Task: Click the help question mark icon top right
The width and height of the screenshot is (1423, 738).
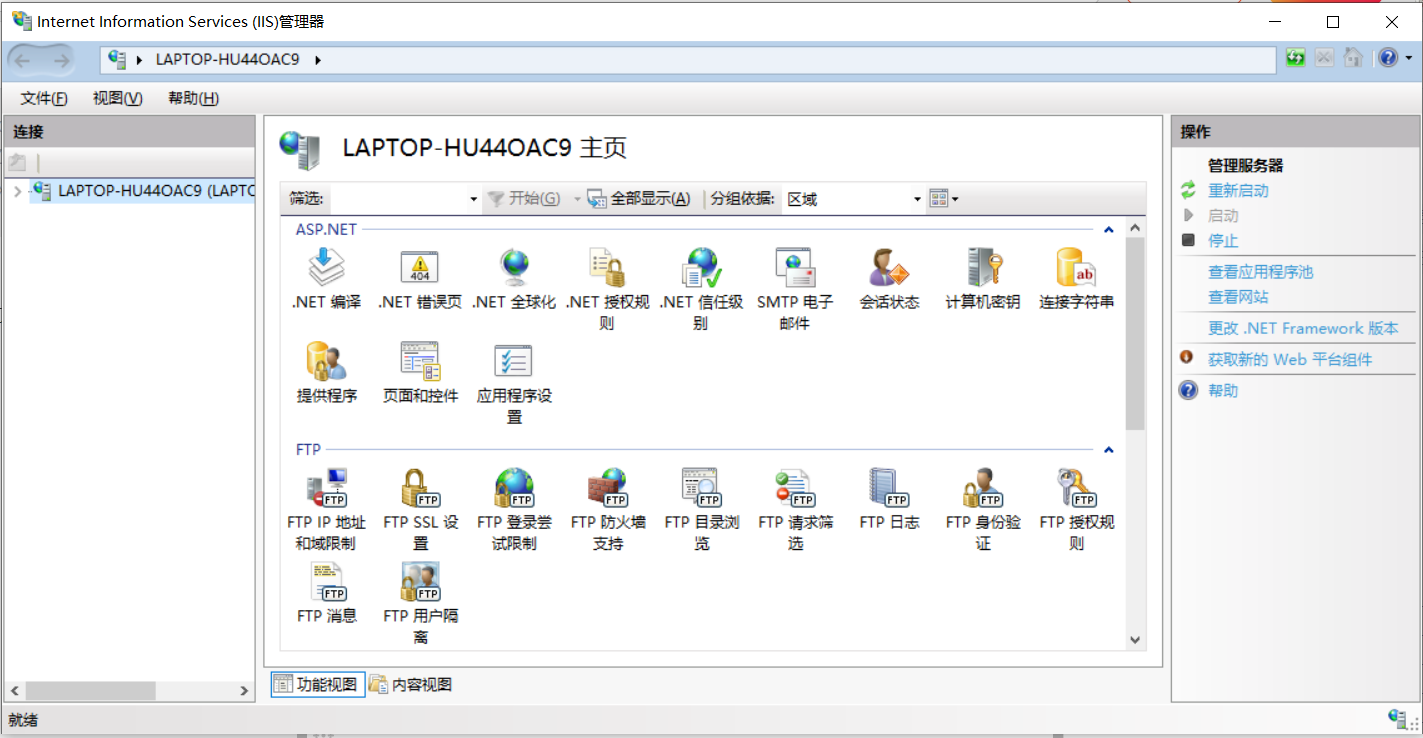Action: click(1386, 58)
